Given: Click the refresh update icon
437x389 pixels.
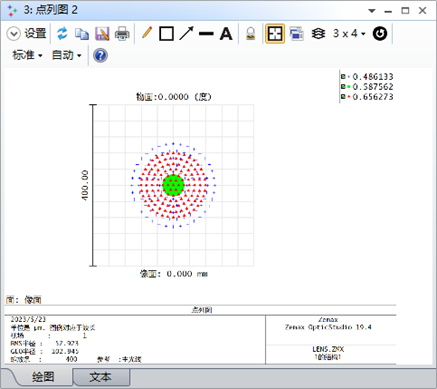Looking at the screenshot, I should click(x=62, y=34).
